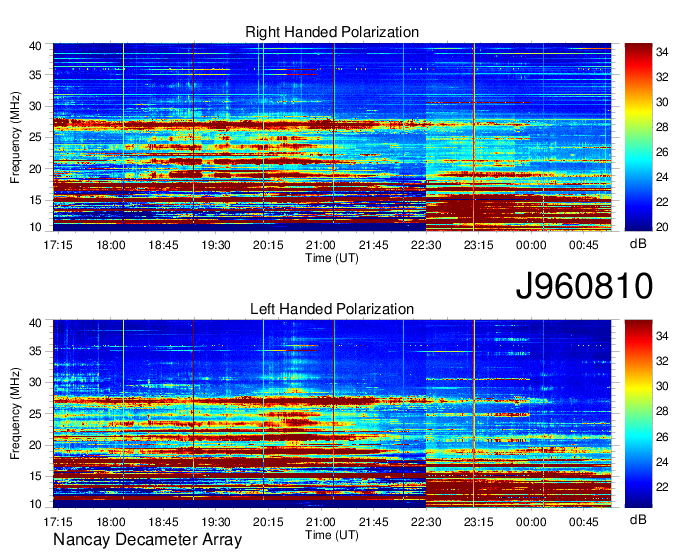The height and width of the screenshot is (552, 680).
Task: Click the 30 MHz tick on the lower plot axis
Action: [35, 382]
